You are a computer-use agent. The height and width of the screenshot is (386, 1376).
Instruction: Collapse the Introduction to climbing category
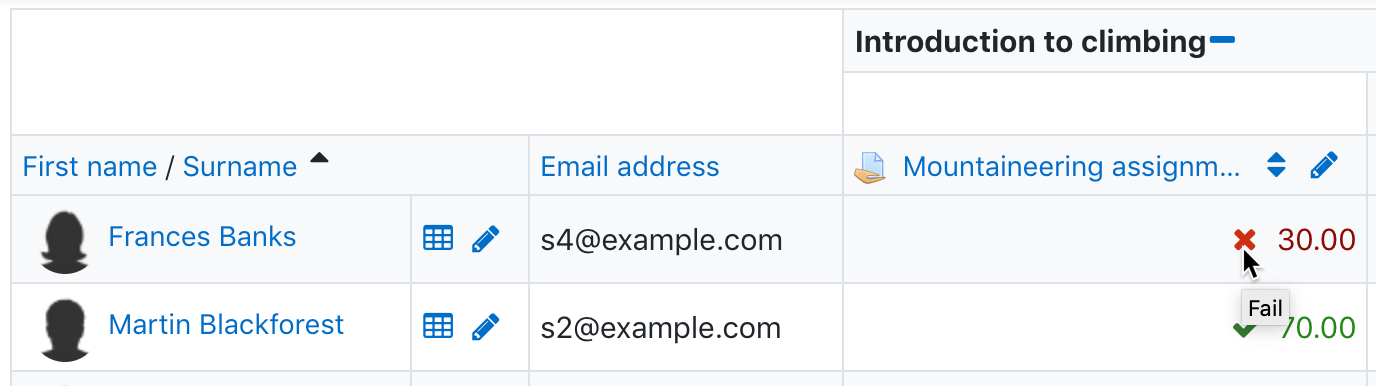click(1222, 40)
